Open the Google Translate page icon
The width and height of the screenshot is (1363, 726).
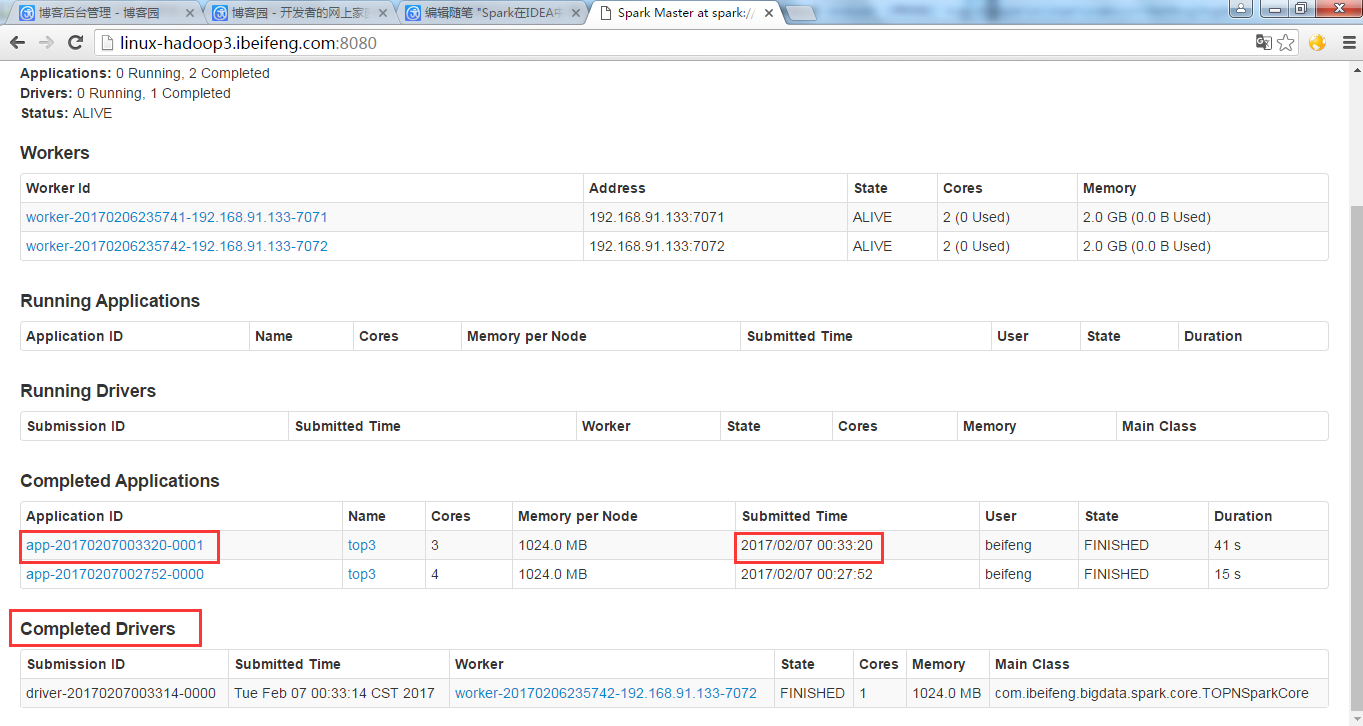pos(1264,43)
